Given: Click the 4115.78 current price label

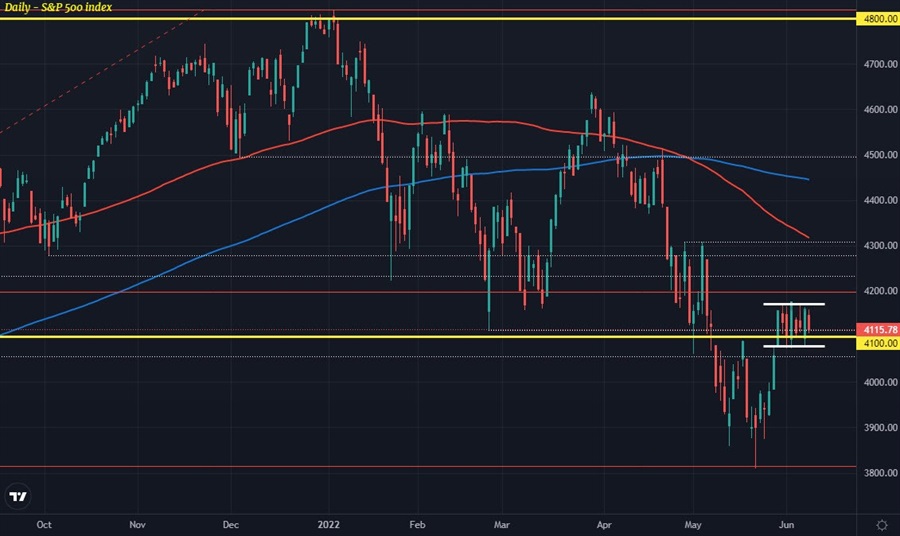Looking at the screenshot, I should [x=878, y=330].
